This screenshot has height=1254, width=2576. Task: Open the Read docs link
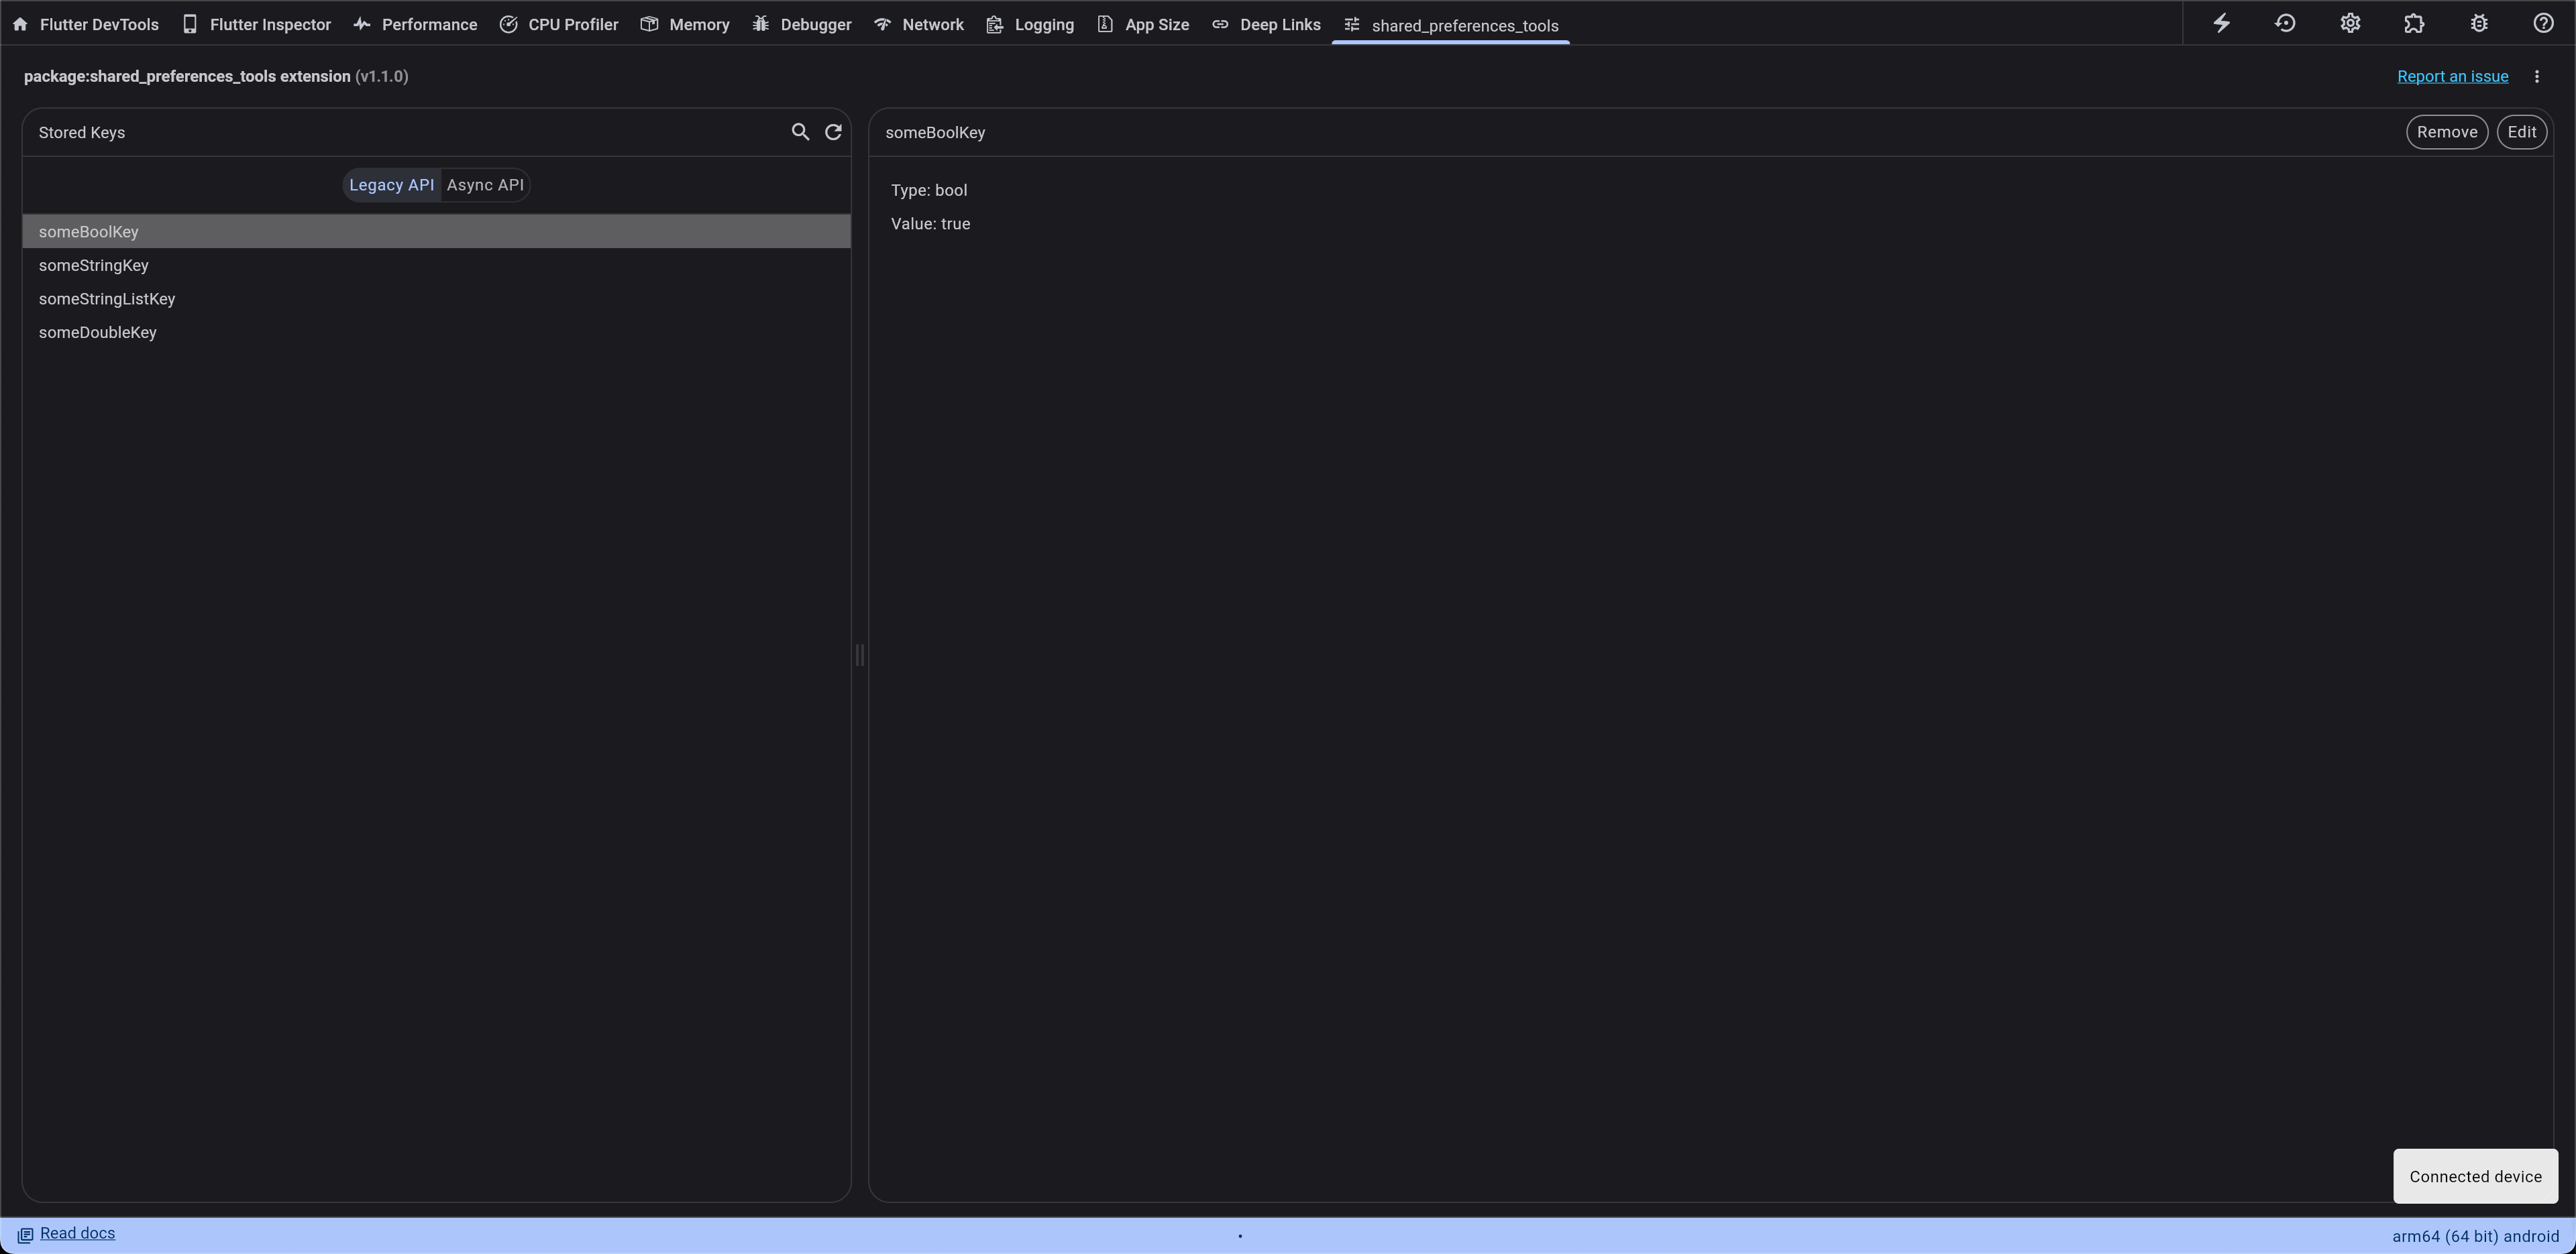(x=77, y=1233)
